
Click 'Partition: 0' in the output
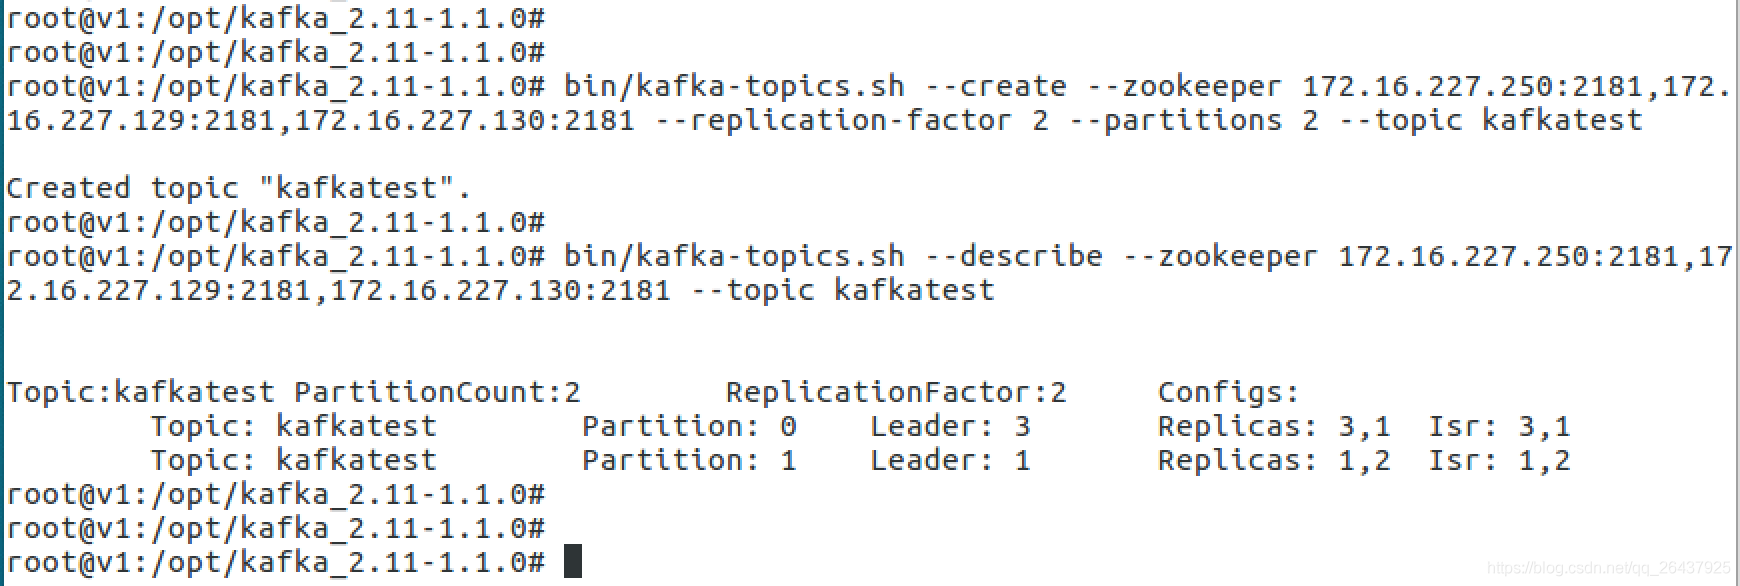coord(689,426)
